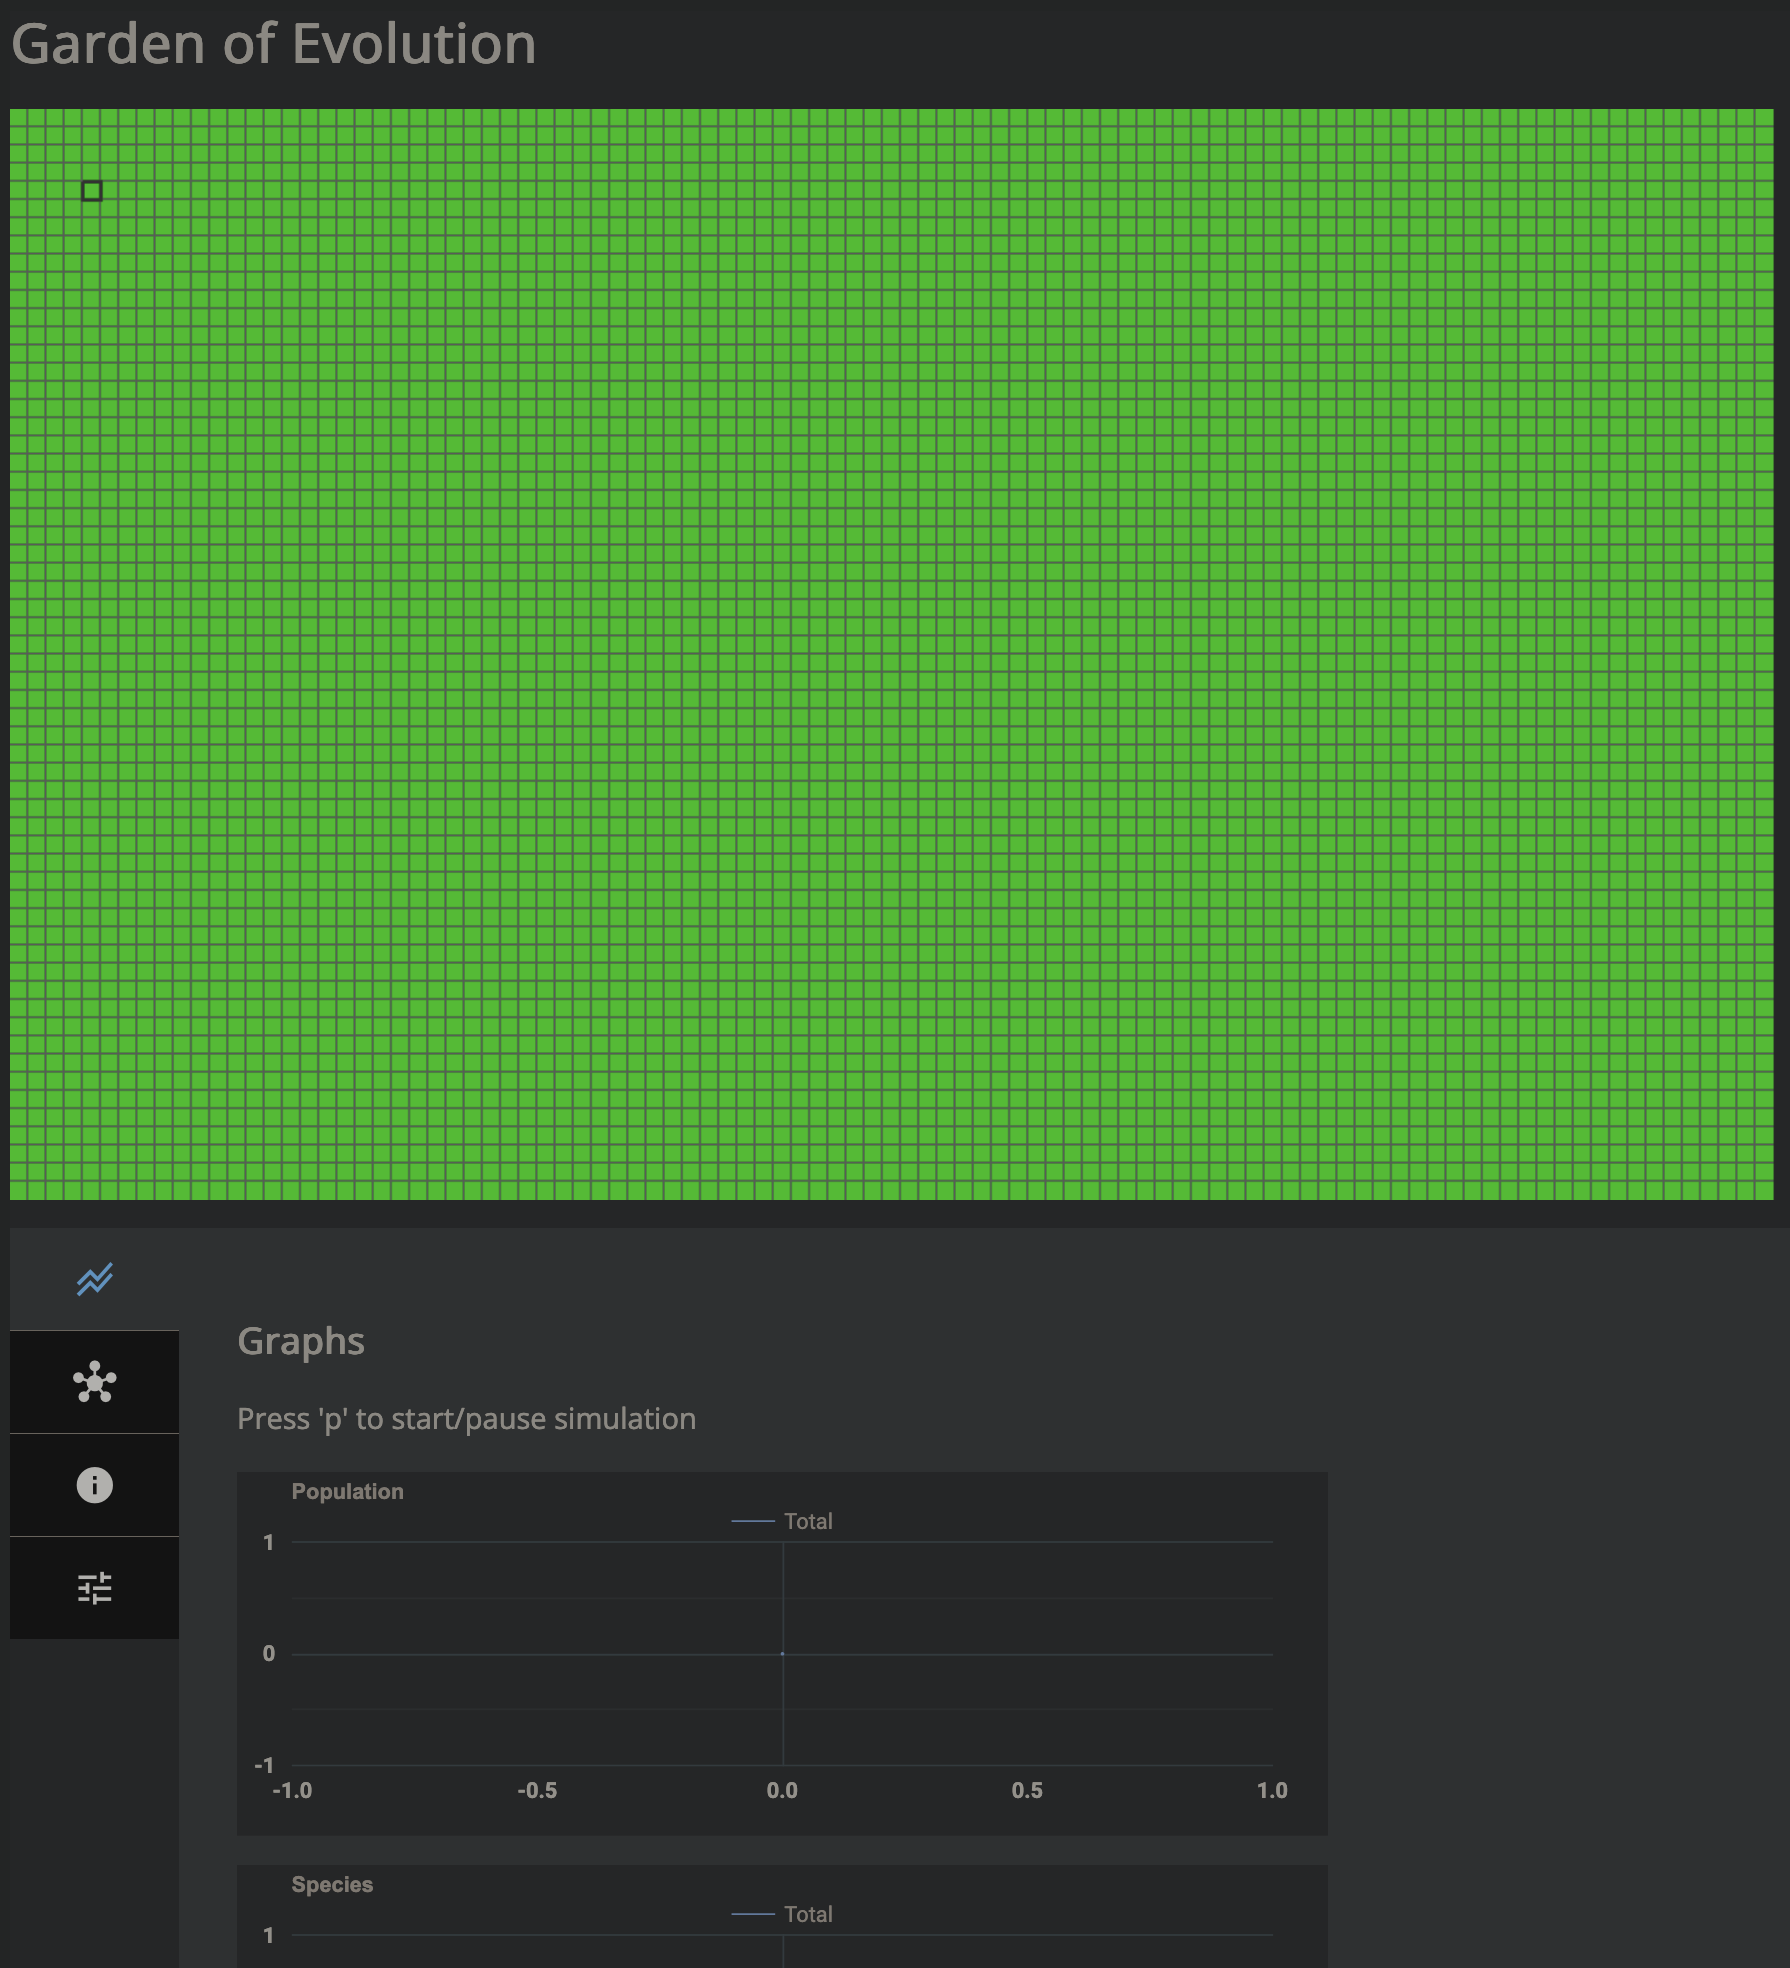This screenshot has height=1968, width=1790.
Task: Click the Species chart title
Action: [332, 1884]
